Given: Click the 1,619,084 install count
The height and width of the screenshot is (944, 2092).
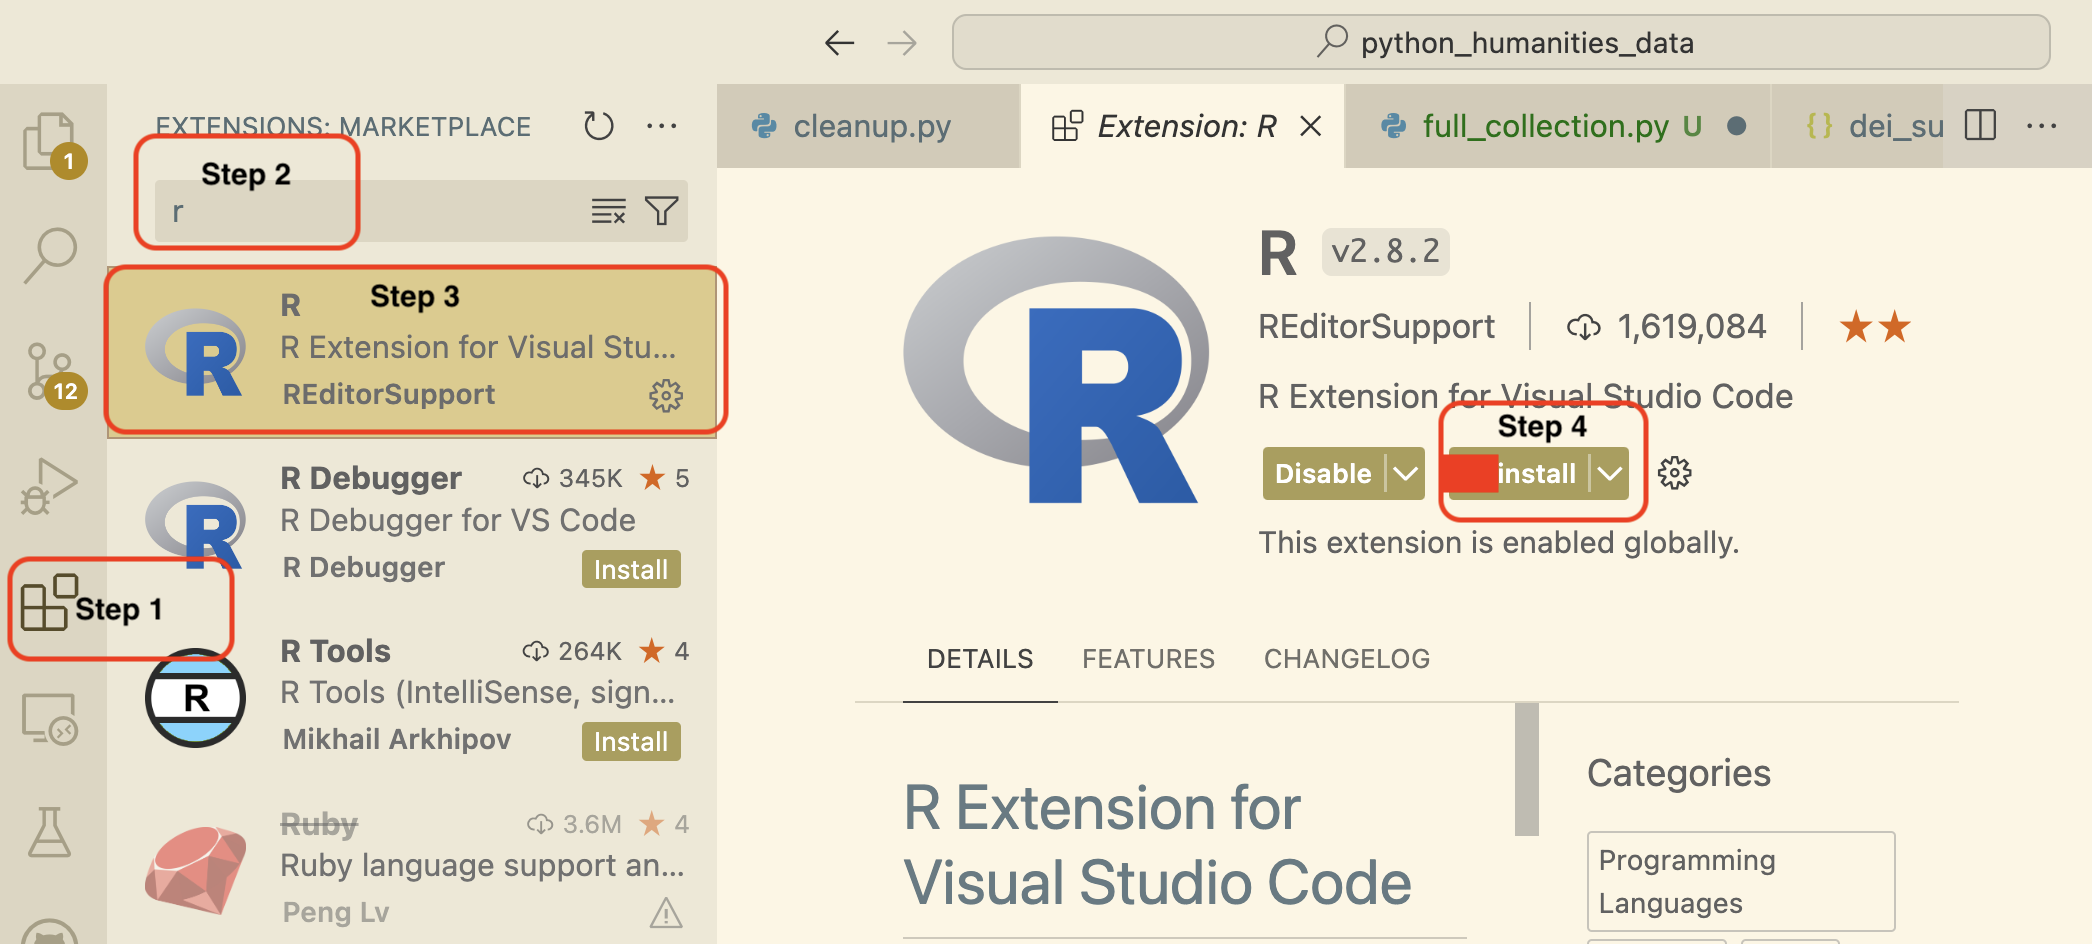Looking at the screenshot, I should click(1667, 327).
